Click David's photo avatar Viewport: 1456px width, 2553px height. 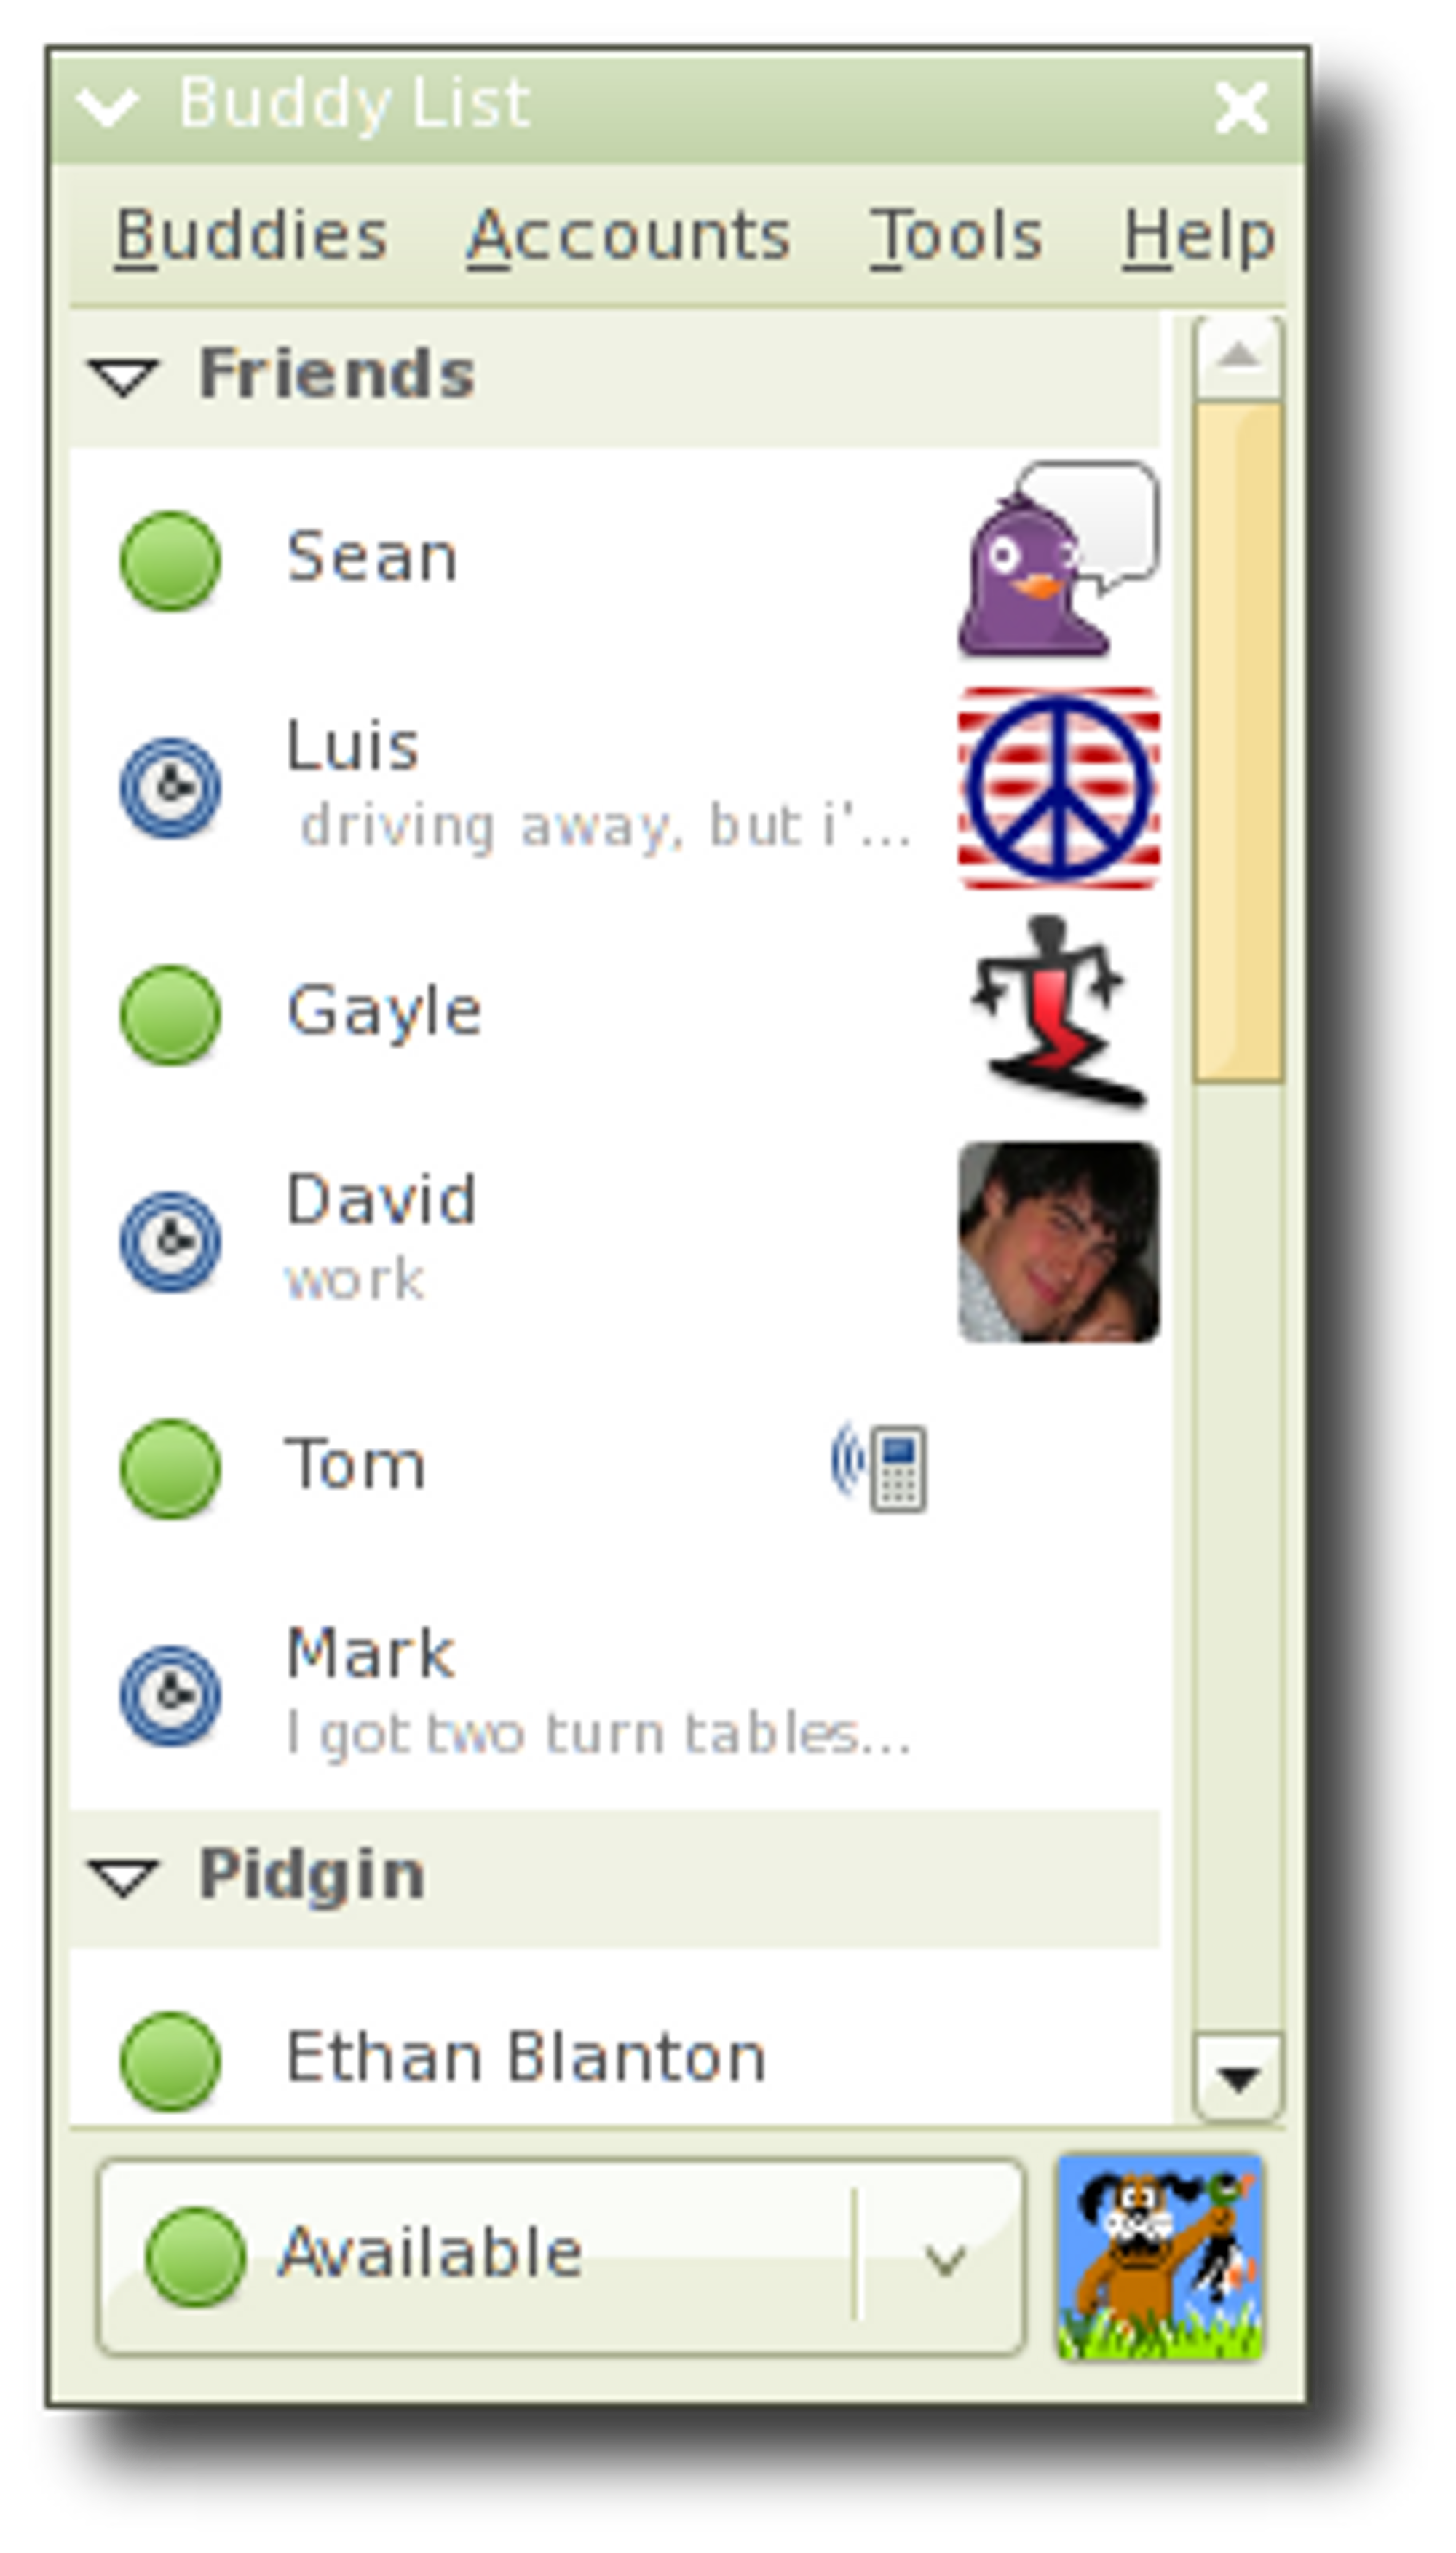[1059, 1241]
